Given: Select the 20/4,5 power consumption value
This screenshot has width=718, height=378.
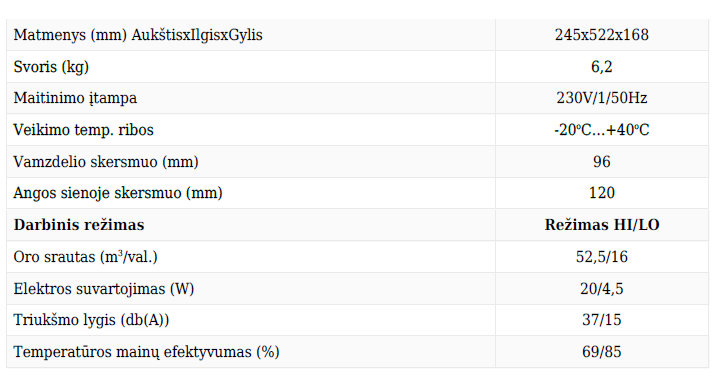Looking at the screenshot, I should point(602,289).
